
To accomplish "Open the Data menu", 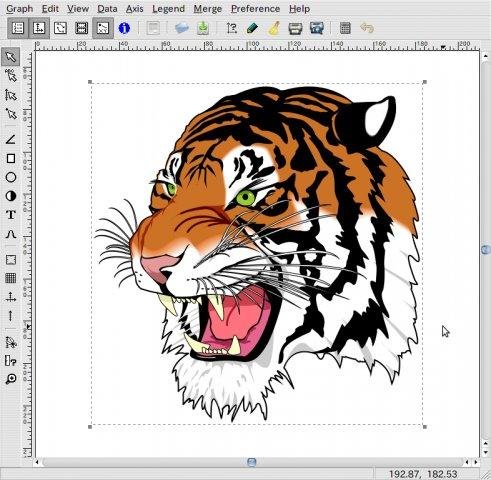I will click(x=107, y=9).
